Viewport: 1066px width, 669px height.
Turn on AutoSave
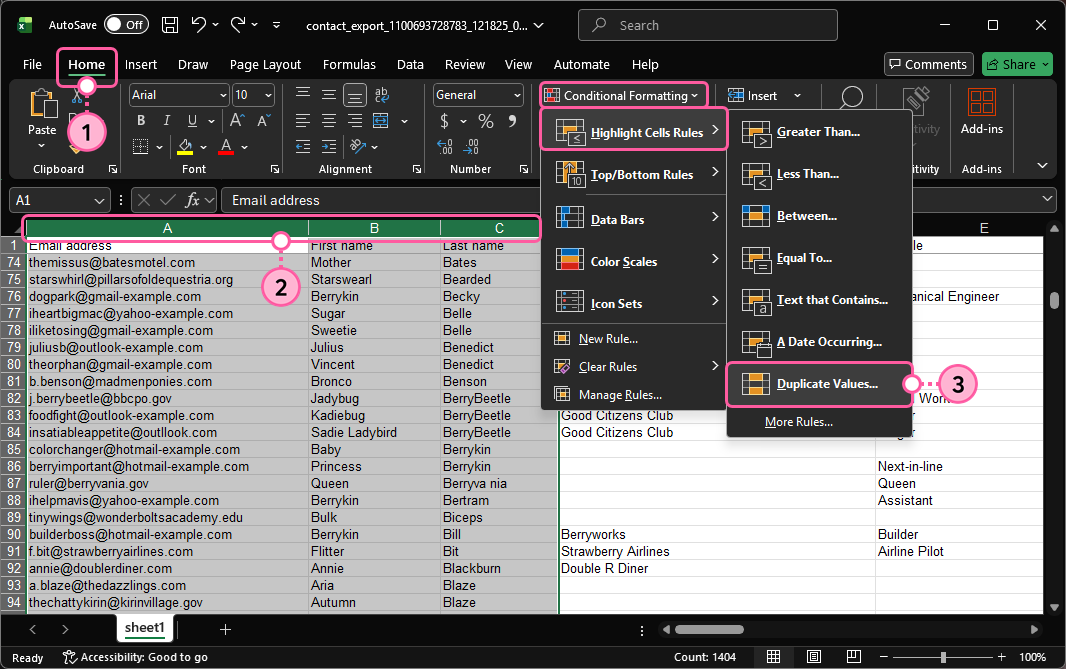click(126, 24)
